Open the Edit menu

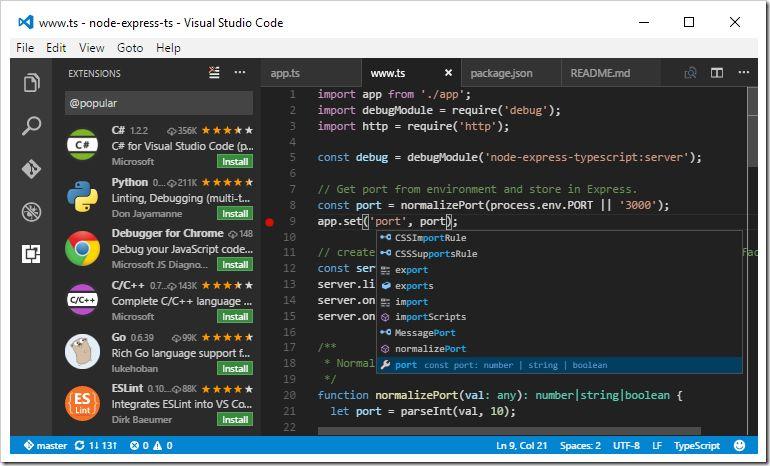(x=56, y=48)
